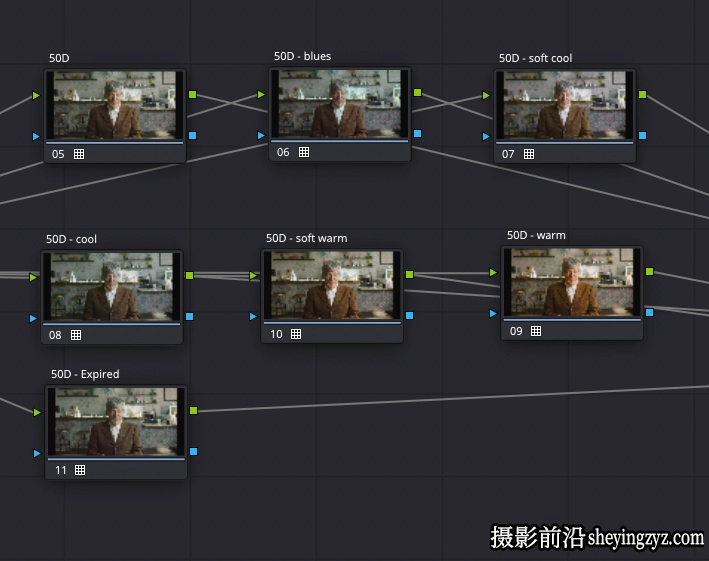Image resolution: width=709 pixels, height=561 pixels.
Task: Click green RGB output square of node 07
Action: click(643, 94)
